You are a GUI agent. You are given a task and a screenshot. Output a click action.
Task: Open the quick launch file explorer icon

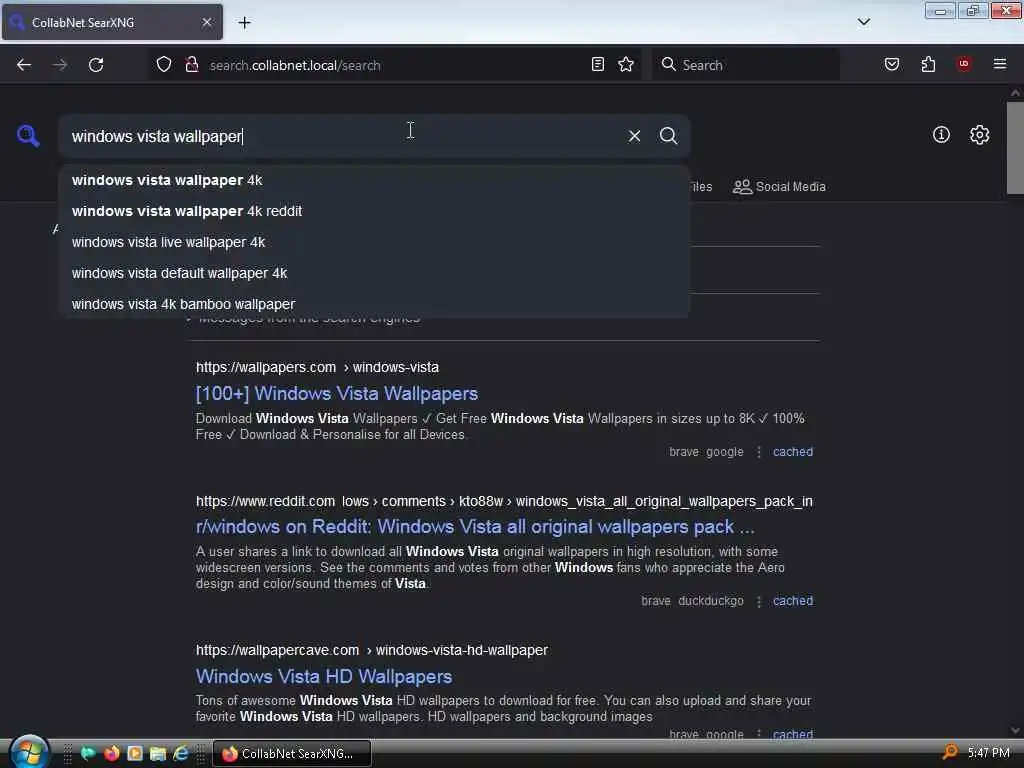(x=157, y=753)
